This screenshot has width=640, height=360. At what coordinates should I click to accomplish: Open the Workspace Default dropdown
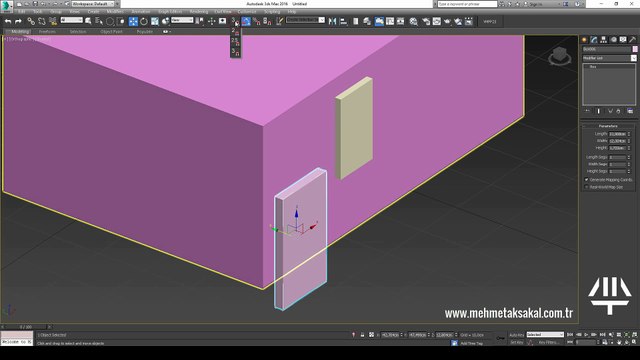point(93,4)
